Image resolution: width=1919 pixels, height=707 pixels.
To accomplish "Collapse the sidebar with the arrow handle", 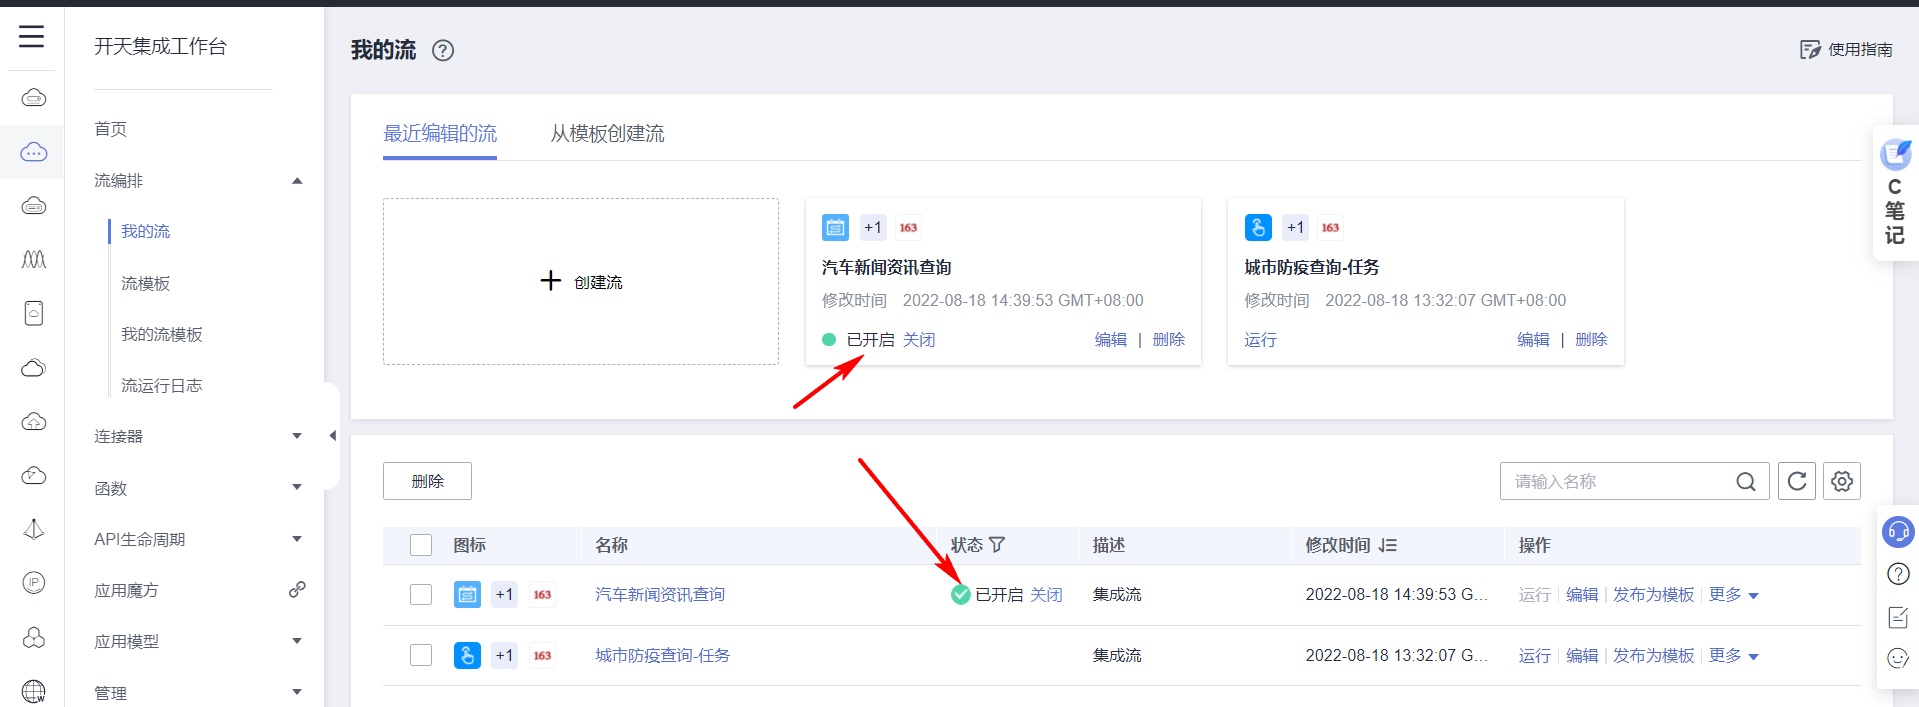I will tap(332, 436).
